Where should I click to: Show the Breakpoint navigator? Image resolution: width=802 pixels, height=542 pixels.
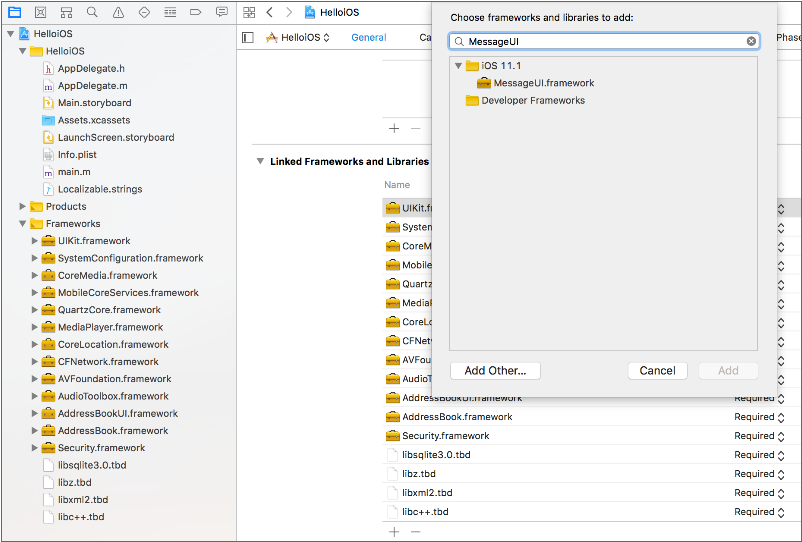(196, 12)
